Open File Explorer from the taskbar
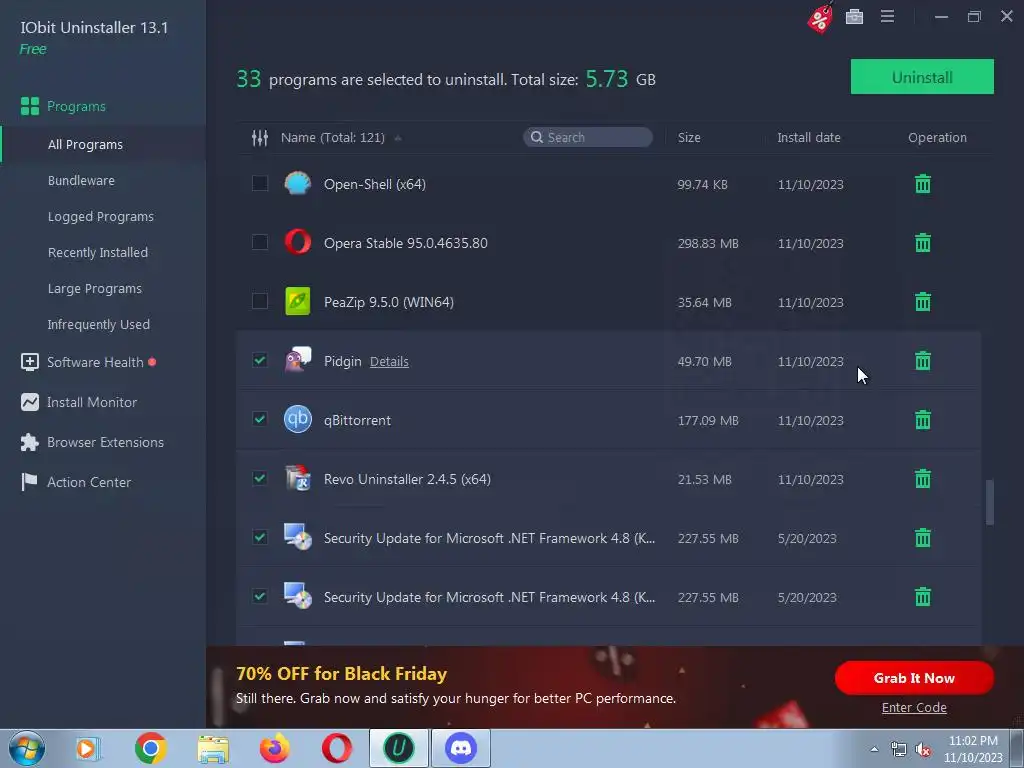The image size is (1024, 768). (213, 749)
